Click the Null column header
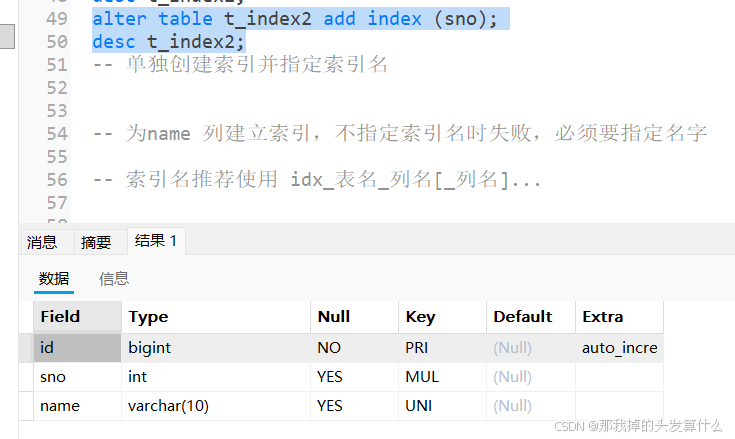The width and height of the screenshot is (735, 439). [x=354, y=317]
